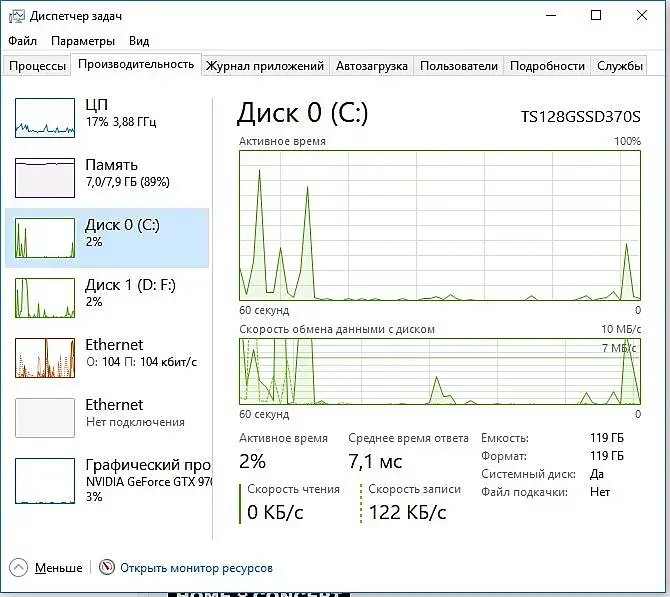Click the Диск 0 (C:) graph thumbnail

click(x=45, y=237)
